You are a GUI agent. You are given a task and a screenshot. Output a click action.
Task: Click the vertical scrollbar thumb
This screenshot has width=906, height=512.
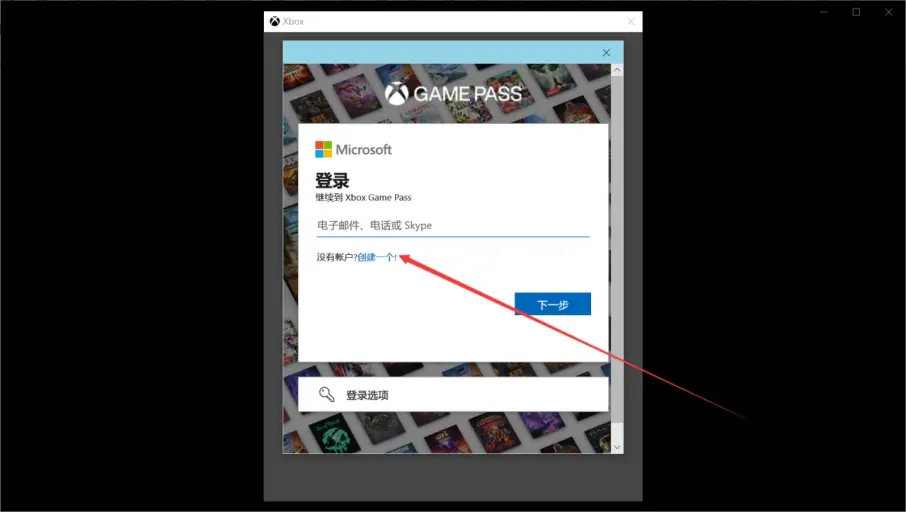[617, 248]
